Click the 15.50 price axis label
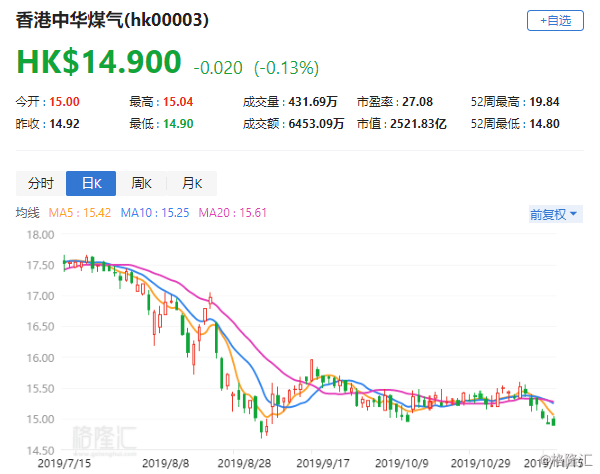 point(40,388)
